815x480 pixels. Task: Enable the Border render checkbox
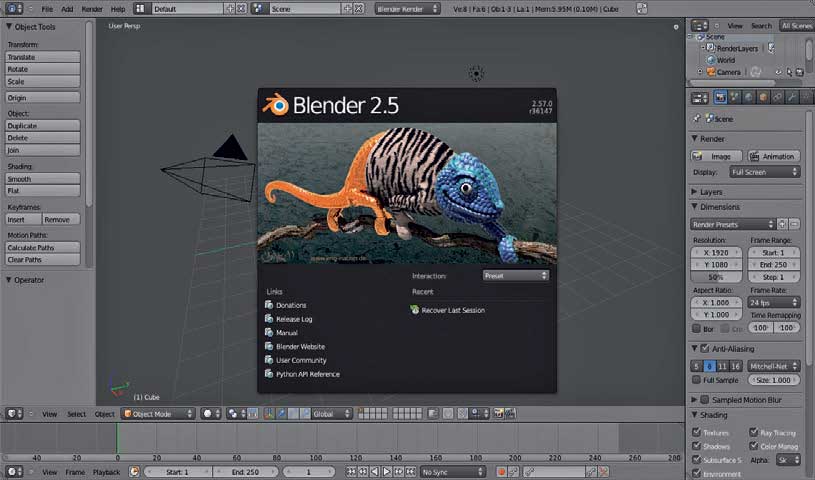click(x=696, y=329)
